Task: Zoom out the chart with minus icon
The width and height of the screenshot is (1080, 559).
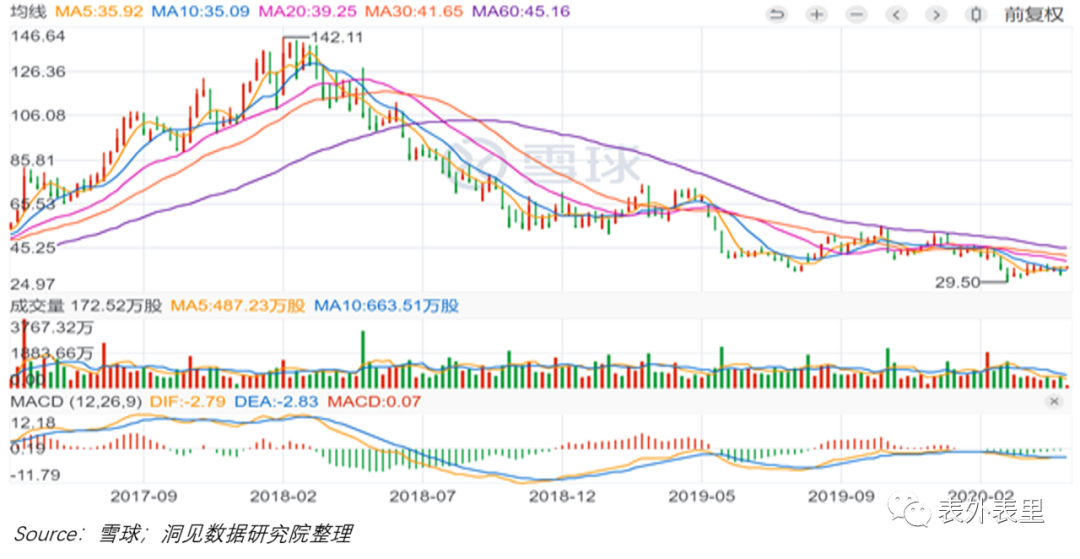Action: pyautogui.click(x=857, y=14)
